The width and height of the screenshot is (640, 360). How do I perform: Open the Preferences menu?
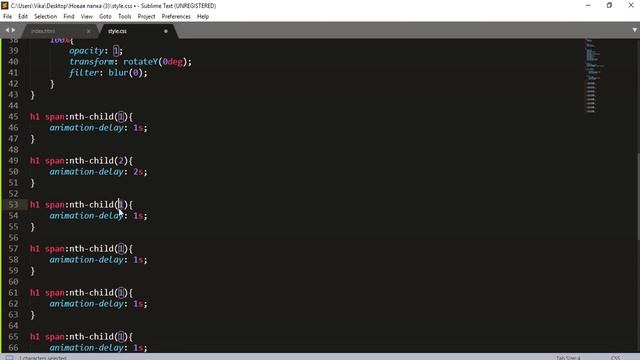coord(176,16)
